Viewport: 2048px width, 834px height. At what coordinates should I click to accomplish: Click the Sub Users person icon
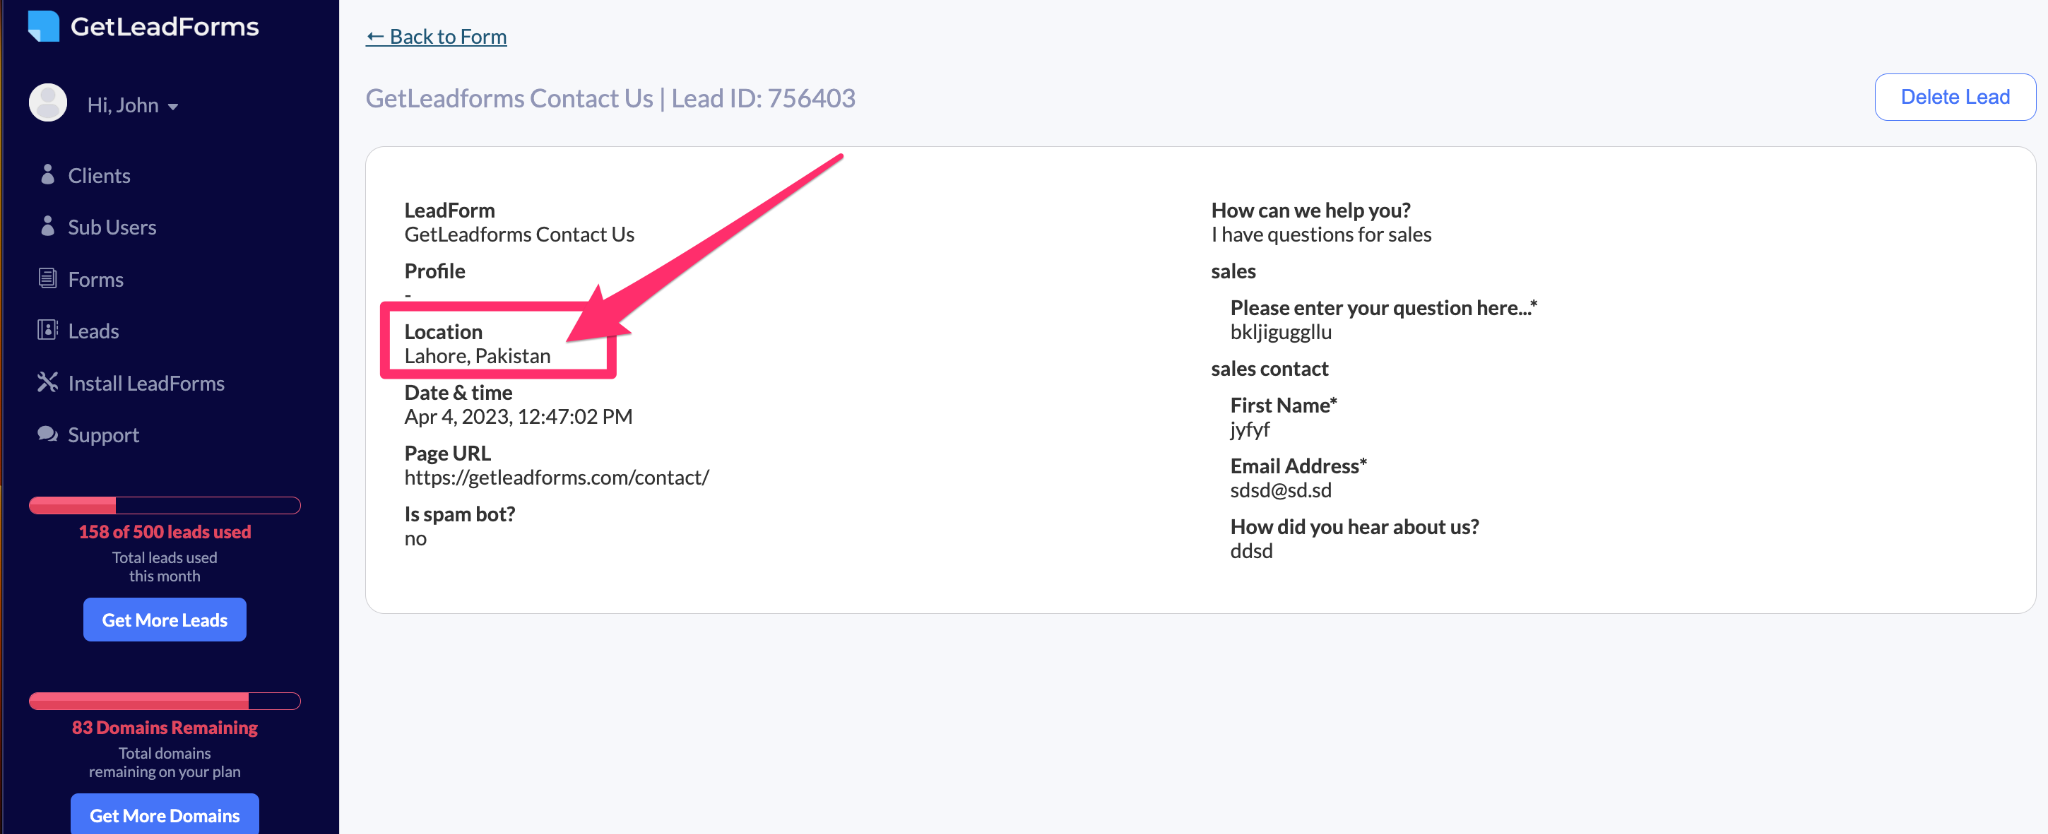click(x=47, y=227)
